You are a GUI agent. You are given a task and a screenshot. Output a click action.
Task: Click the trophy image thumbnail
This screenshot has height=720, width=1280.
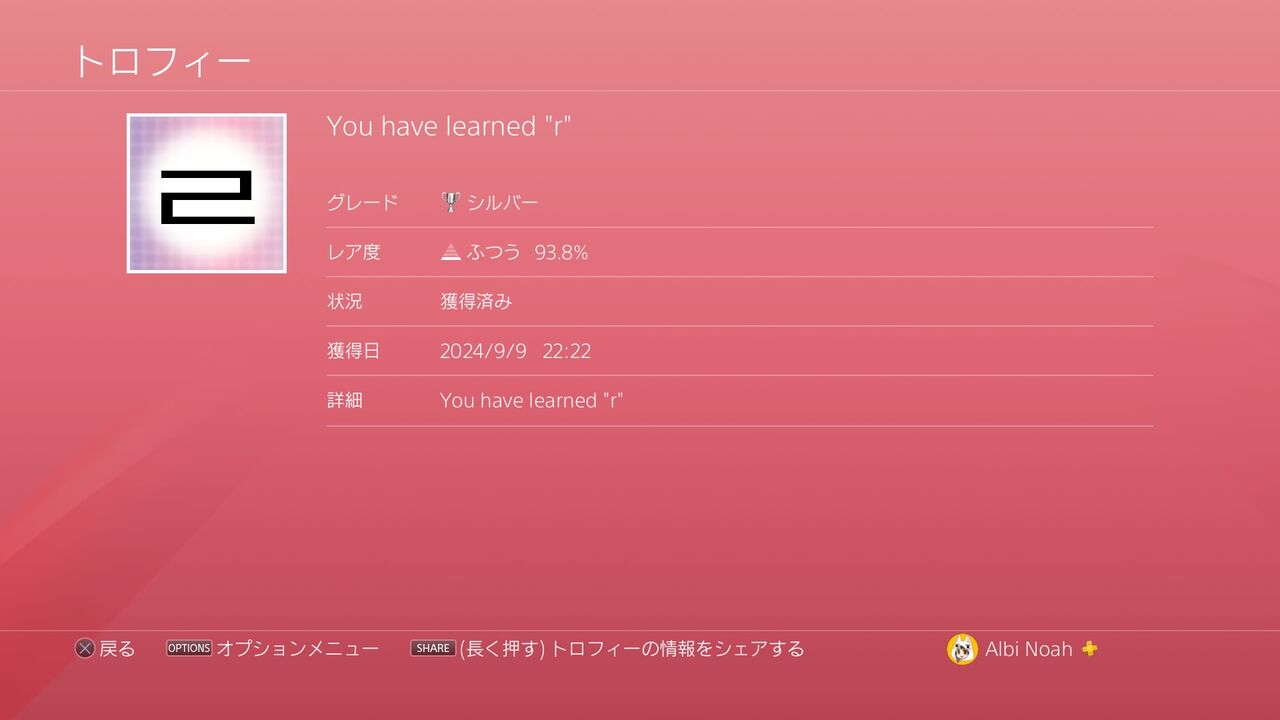(x=206, y=193)
